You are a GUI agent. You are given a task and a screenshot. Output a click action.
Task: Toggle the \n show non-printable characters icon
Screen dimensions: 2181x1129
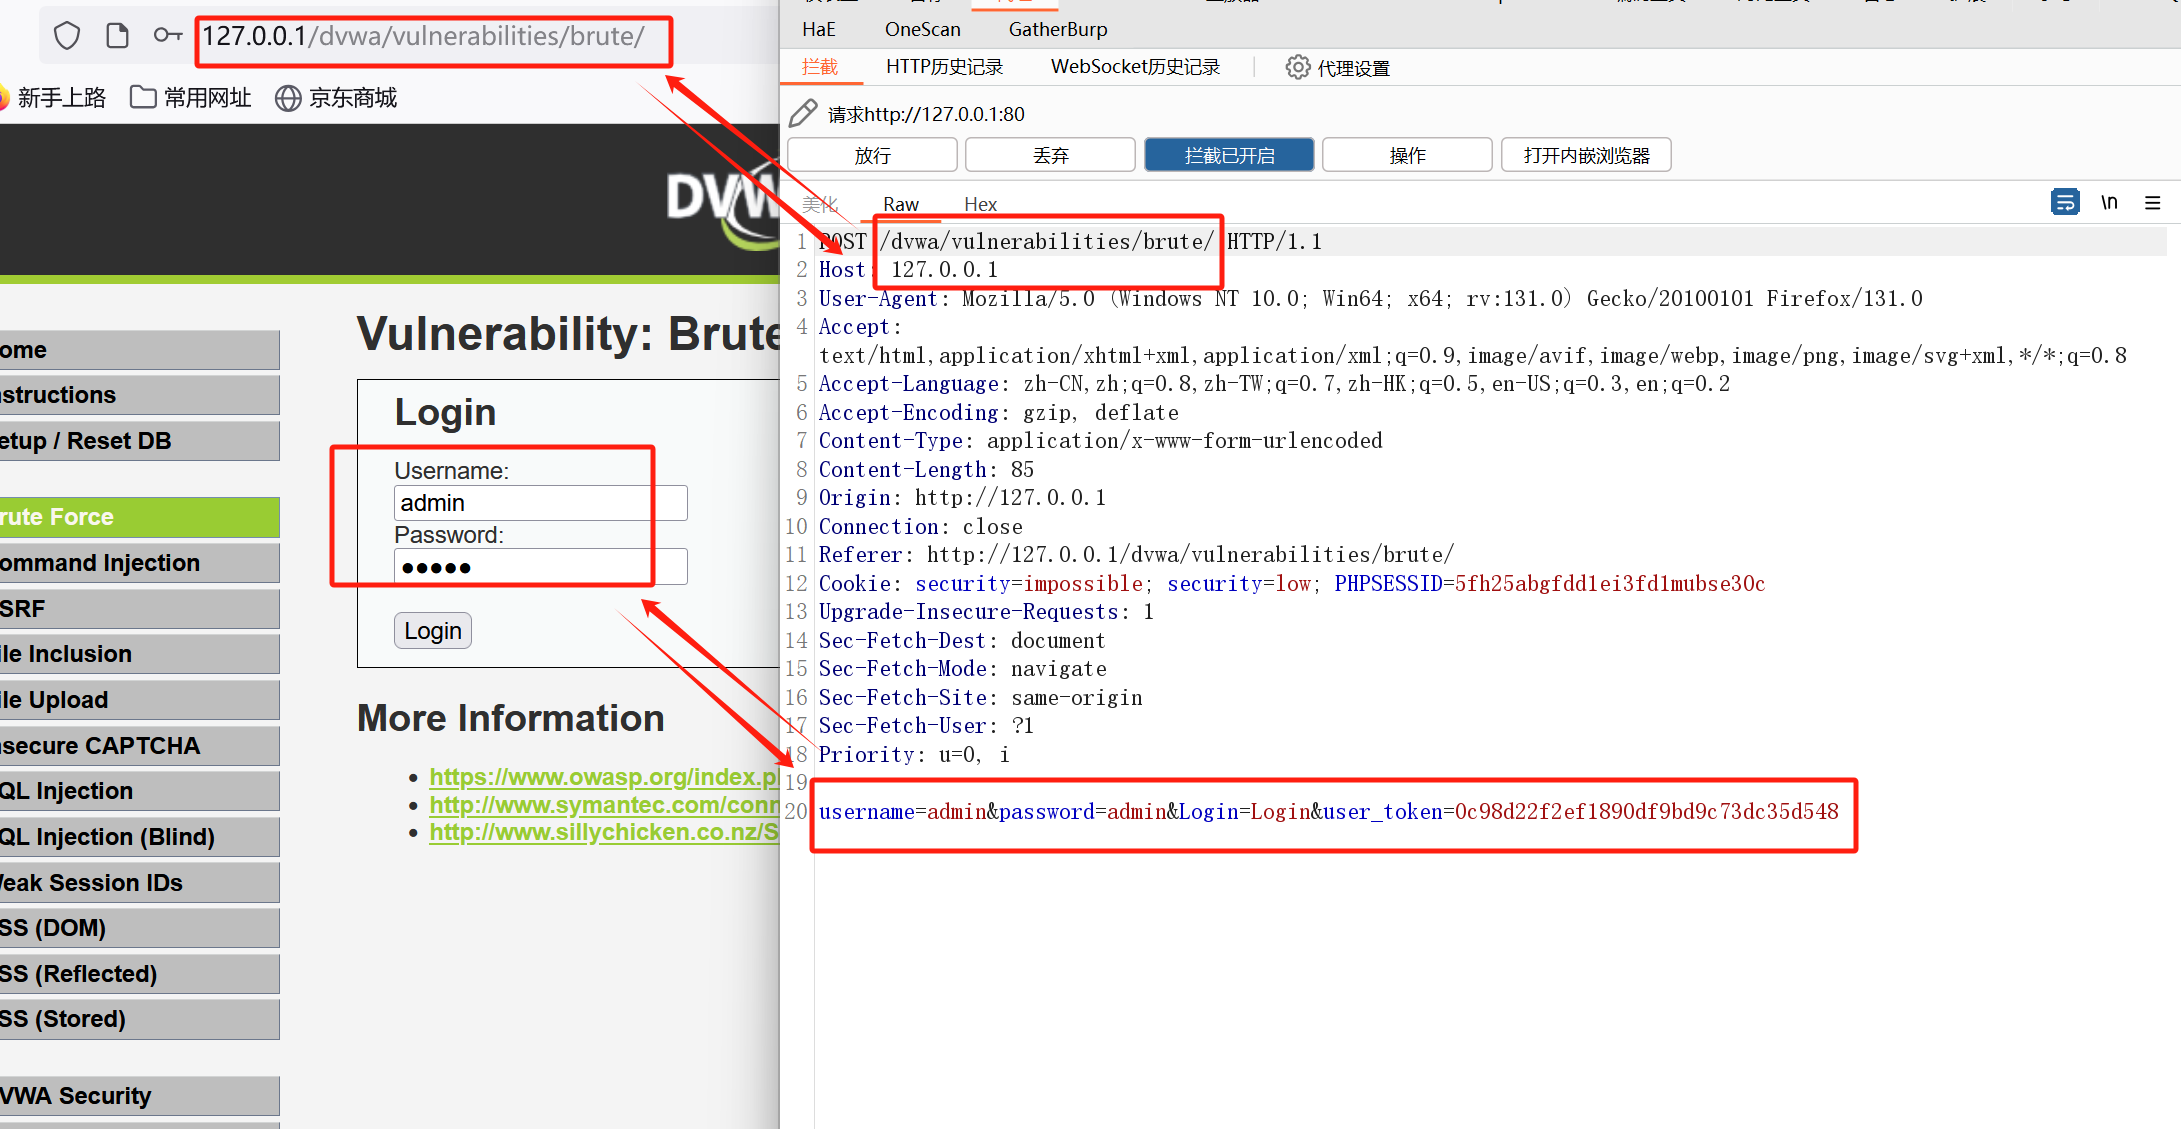click(x=2109, y=203)
